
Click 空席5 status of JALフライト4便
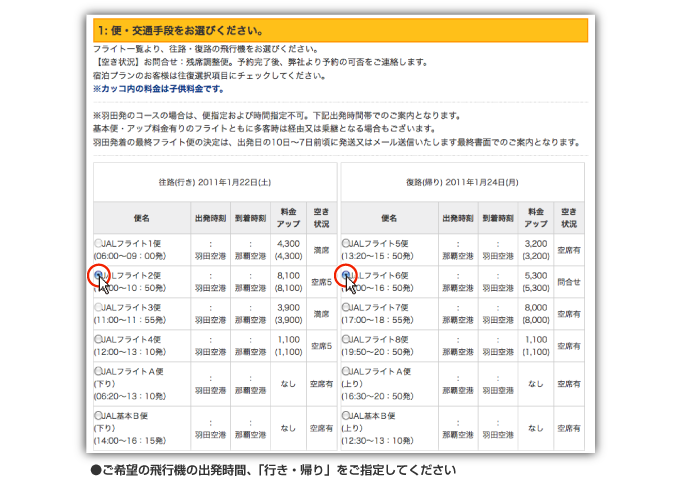(x=321, y=346)
